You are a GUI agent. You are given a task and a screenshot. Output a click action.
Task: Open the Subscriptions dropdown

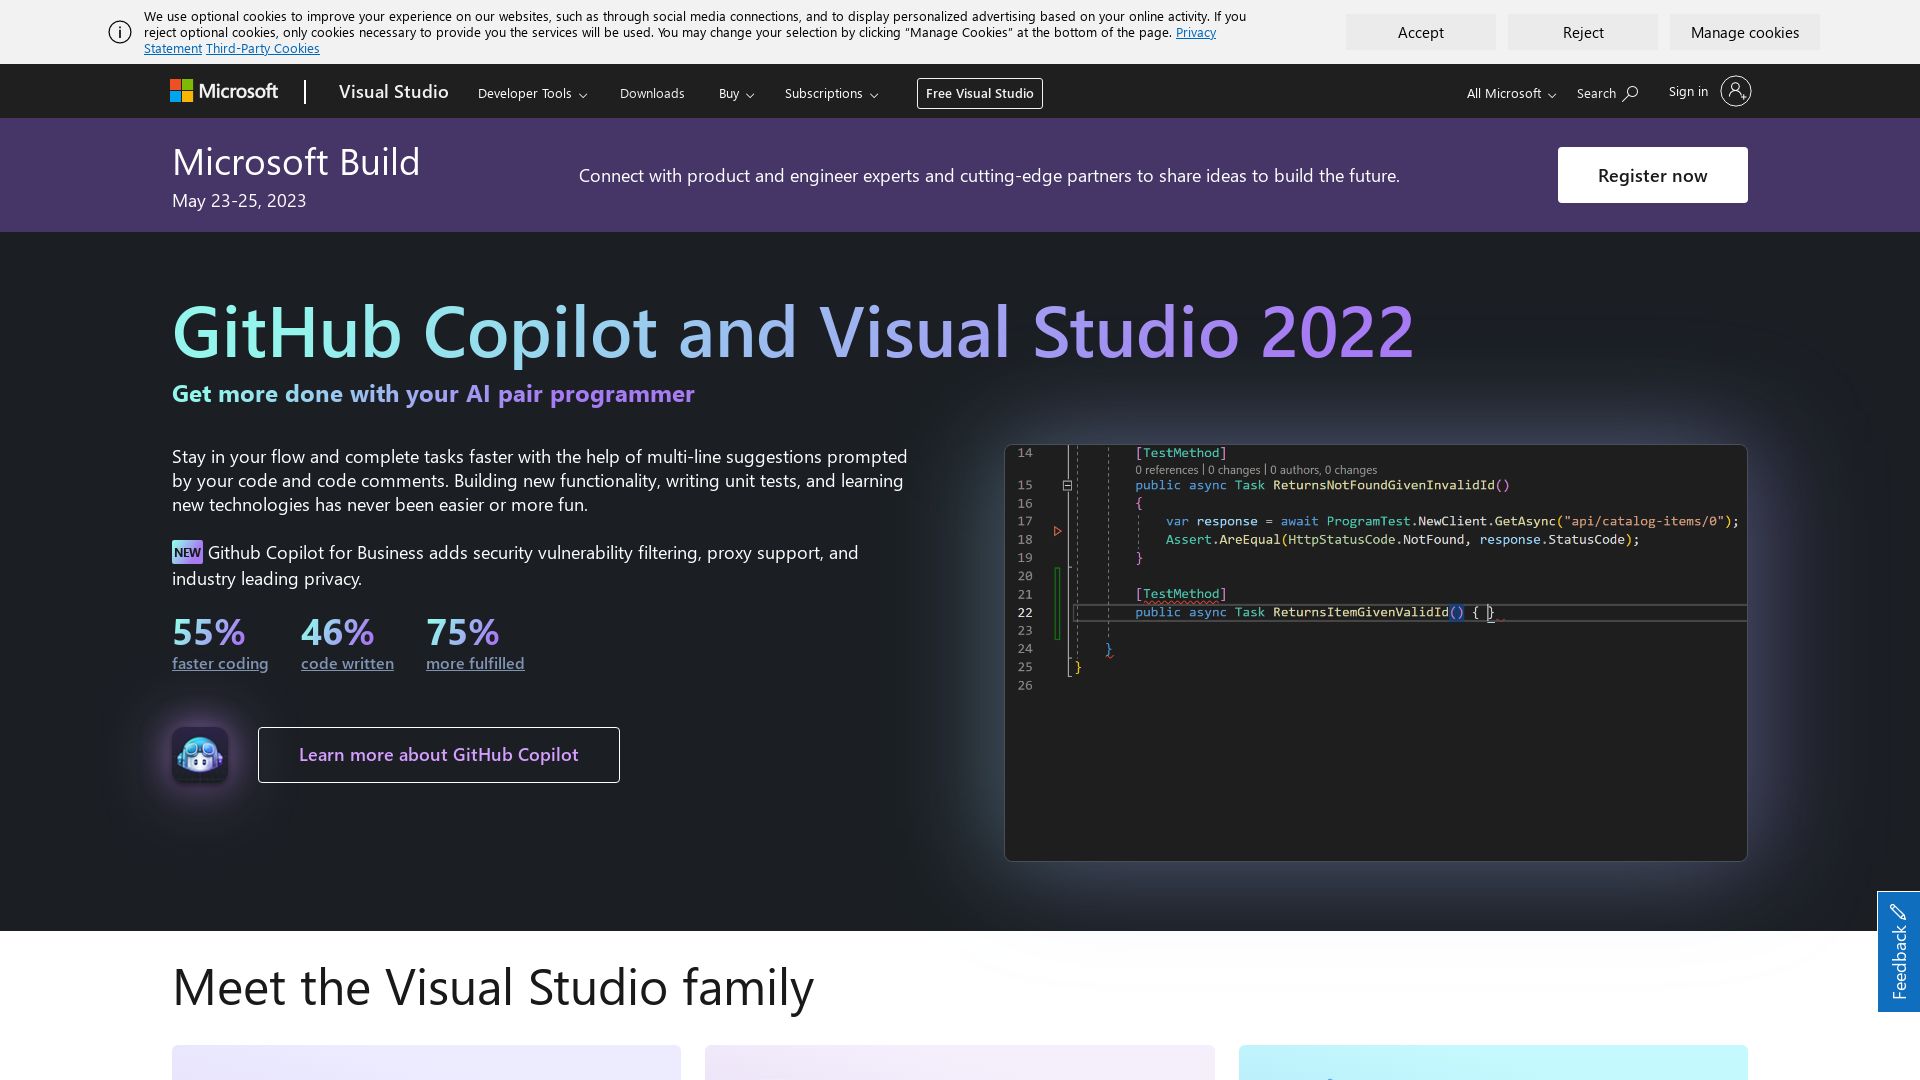(x=831, y=93)
